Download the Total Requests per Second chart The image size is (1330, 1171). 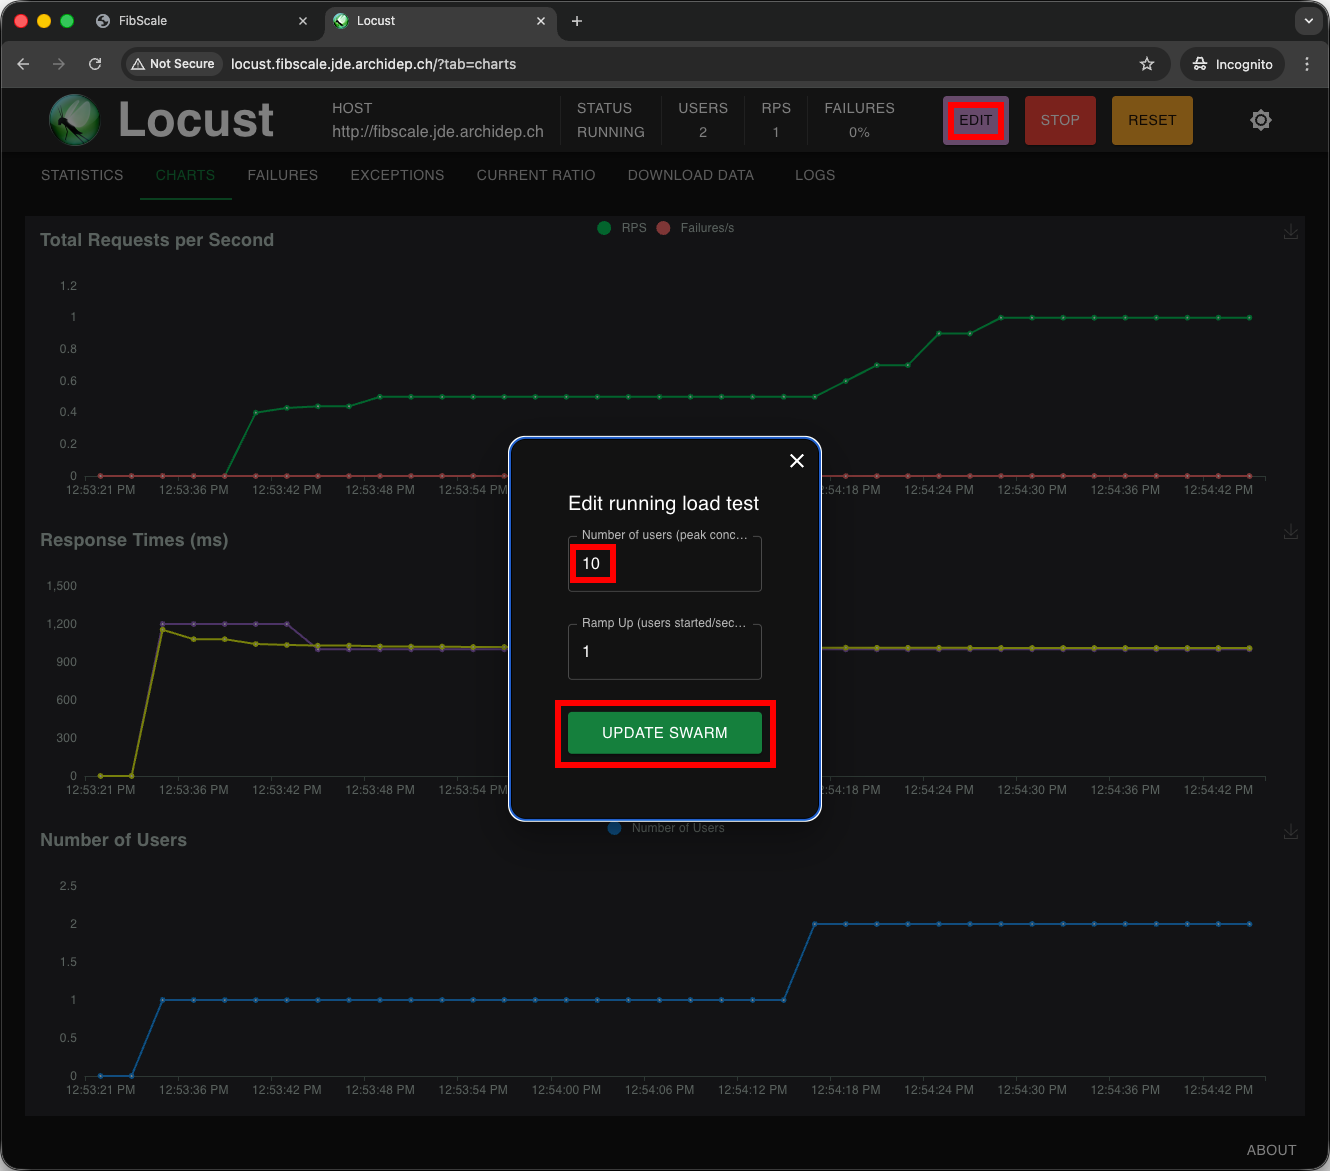pos(1291,232)
